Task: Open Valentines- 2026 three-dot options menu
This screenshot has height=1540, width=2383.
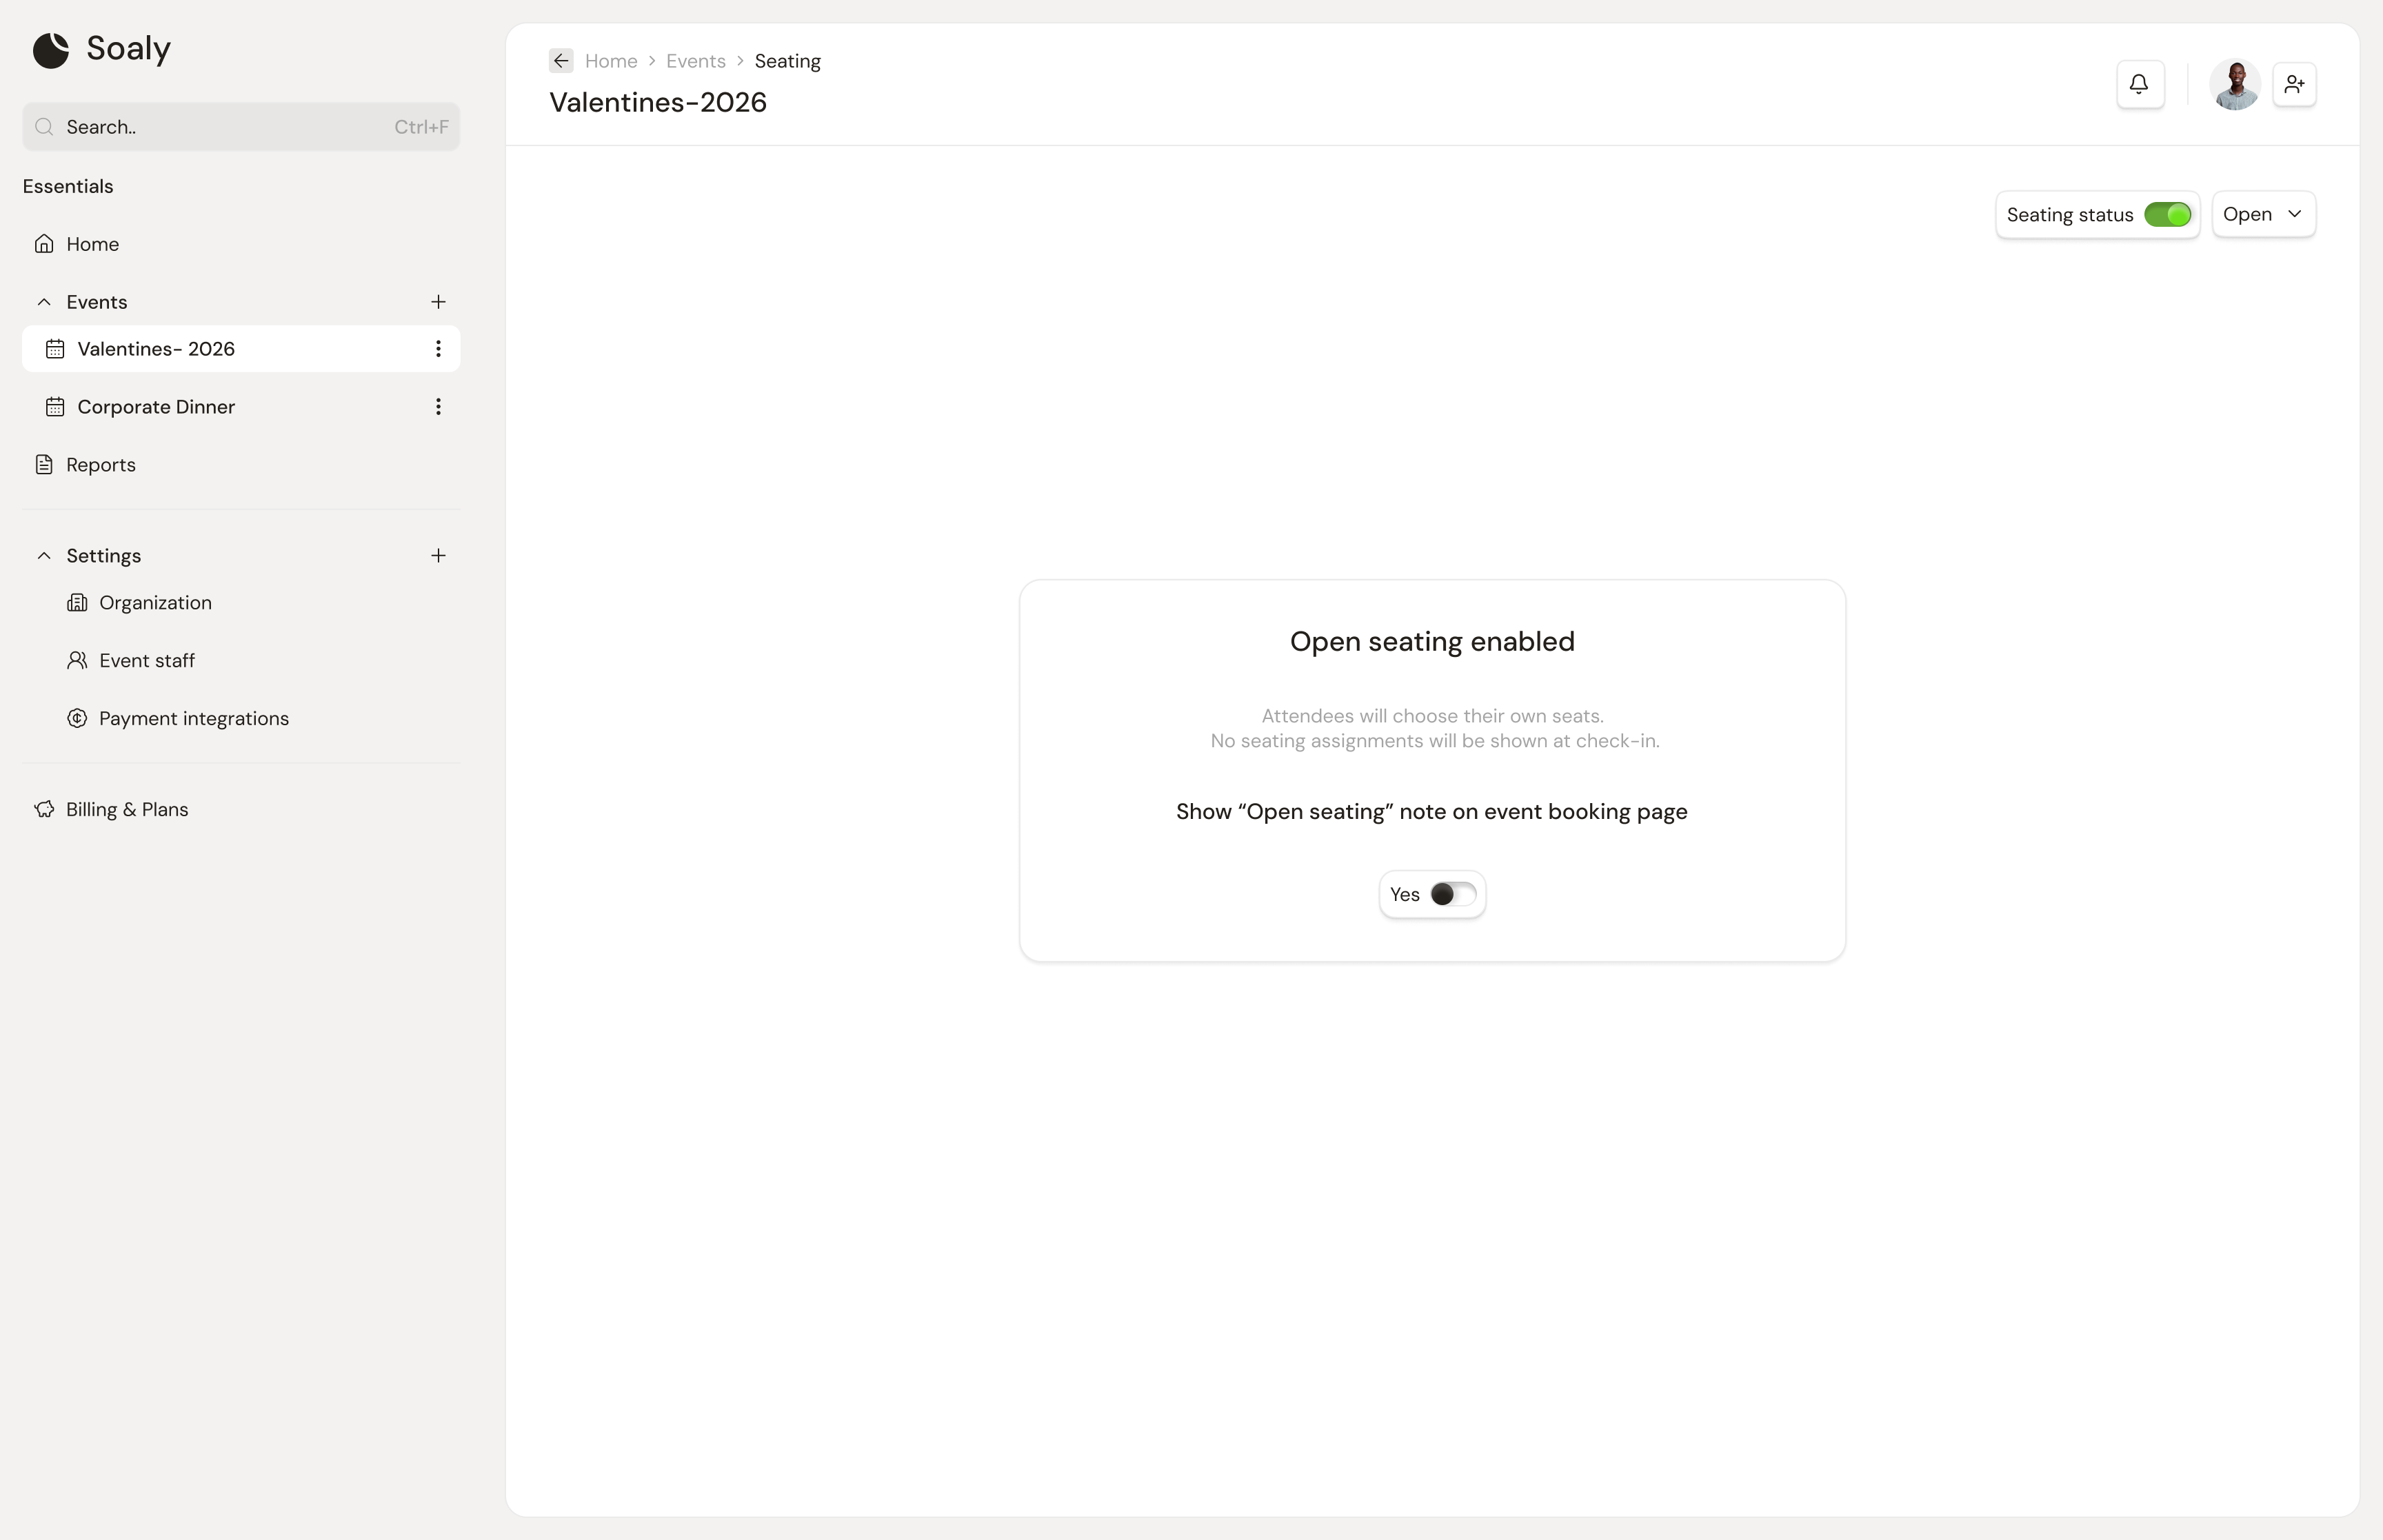Action: coord(438,349)
